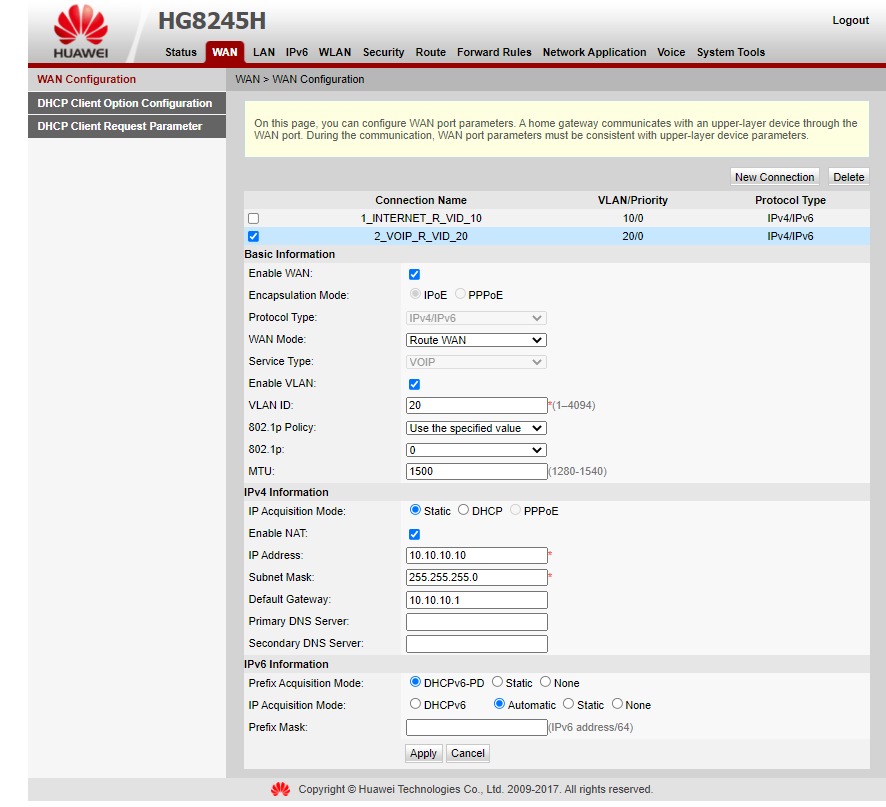Select Static prefix acquisition mode

pyautogui.click(x=497, y=682)
